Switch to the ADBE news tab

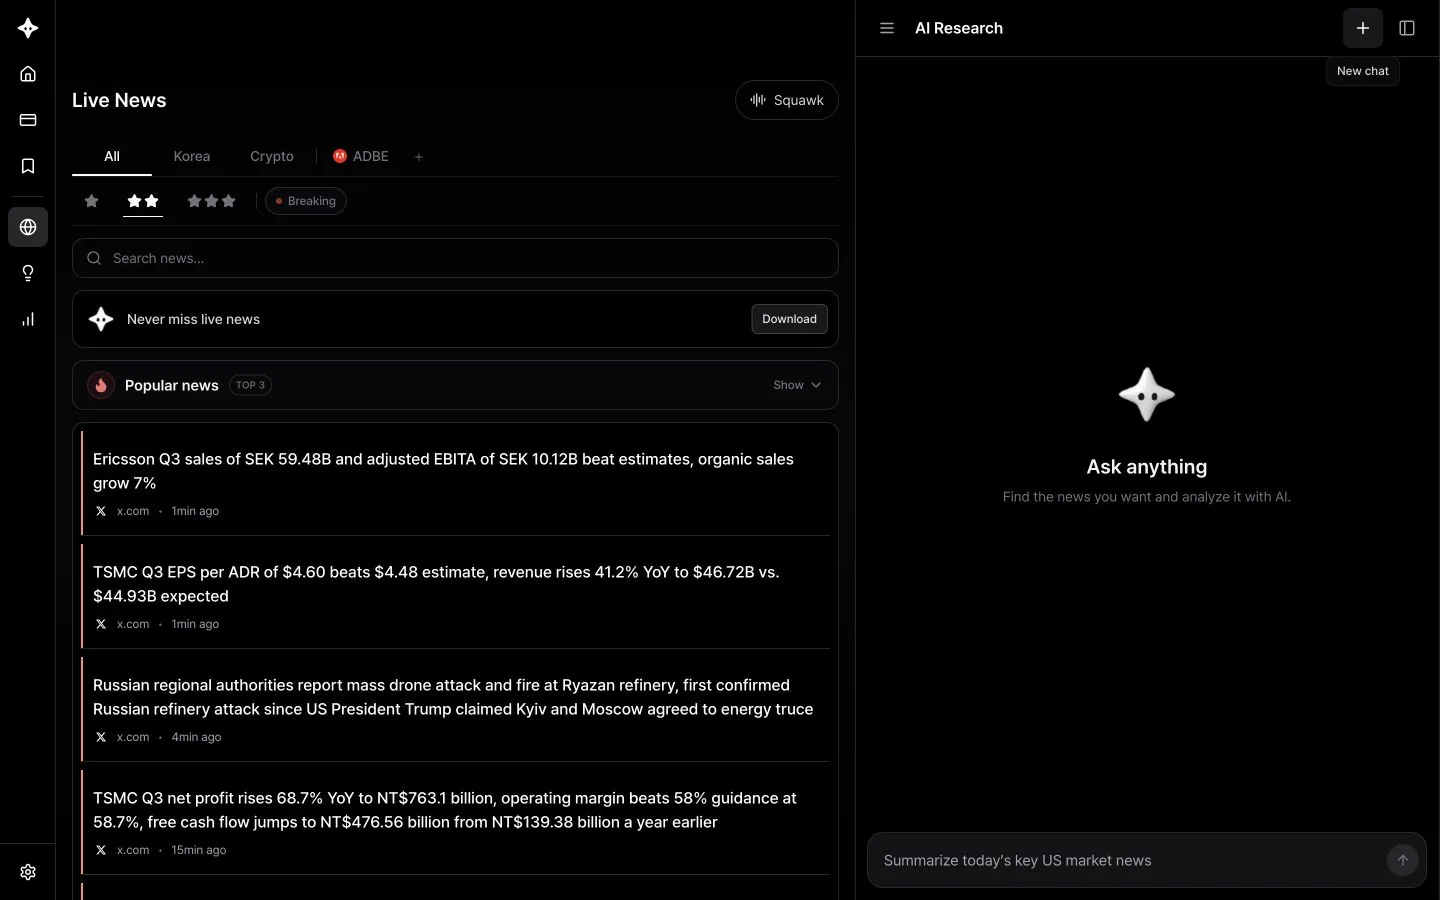[361, 157]
